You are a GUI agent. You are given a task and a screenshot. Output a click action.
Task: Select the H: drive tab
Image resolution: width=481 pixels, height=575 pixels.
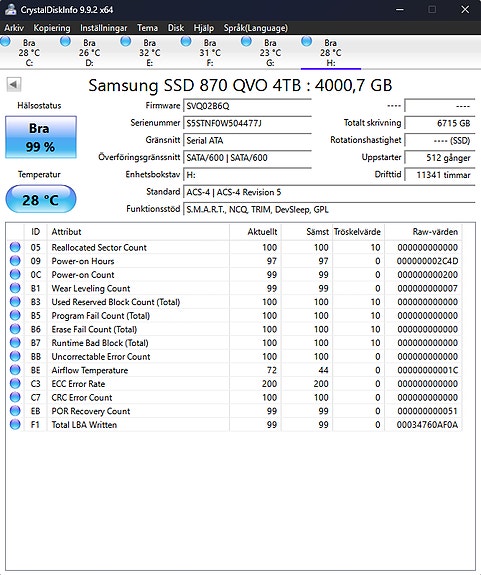click(x=331, y=52)
